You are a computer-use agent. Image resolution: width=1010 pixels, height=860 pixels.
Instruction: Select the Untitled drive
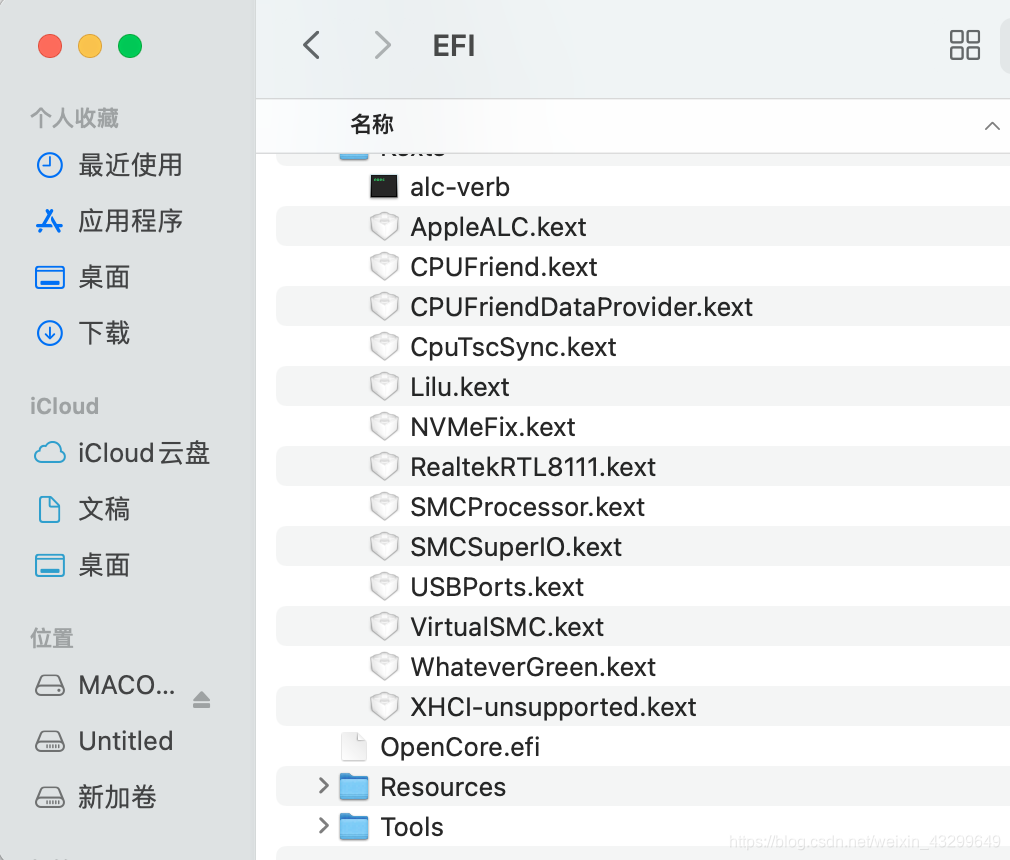pos(126,741)
